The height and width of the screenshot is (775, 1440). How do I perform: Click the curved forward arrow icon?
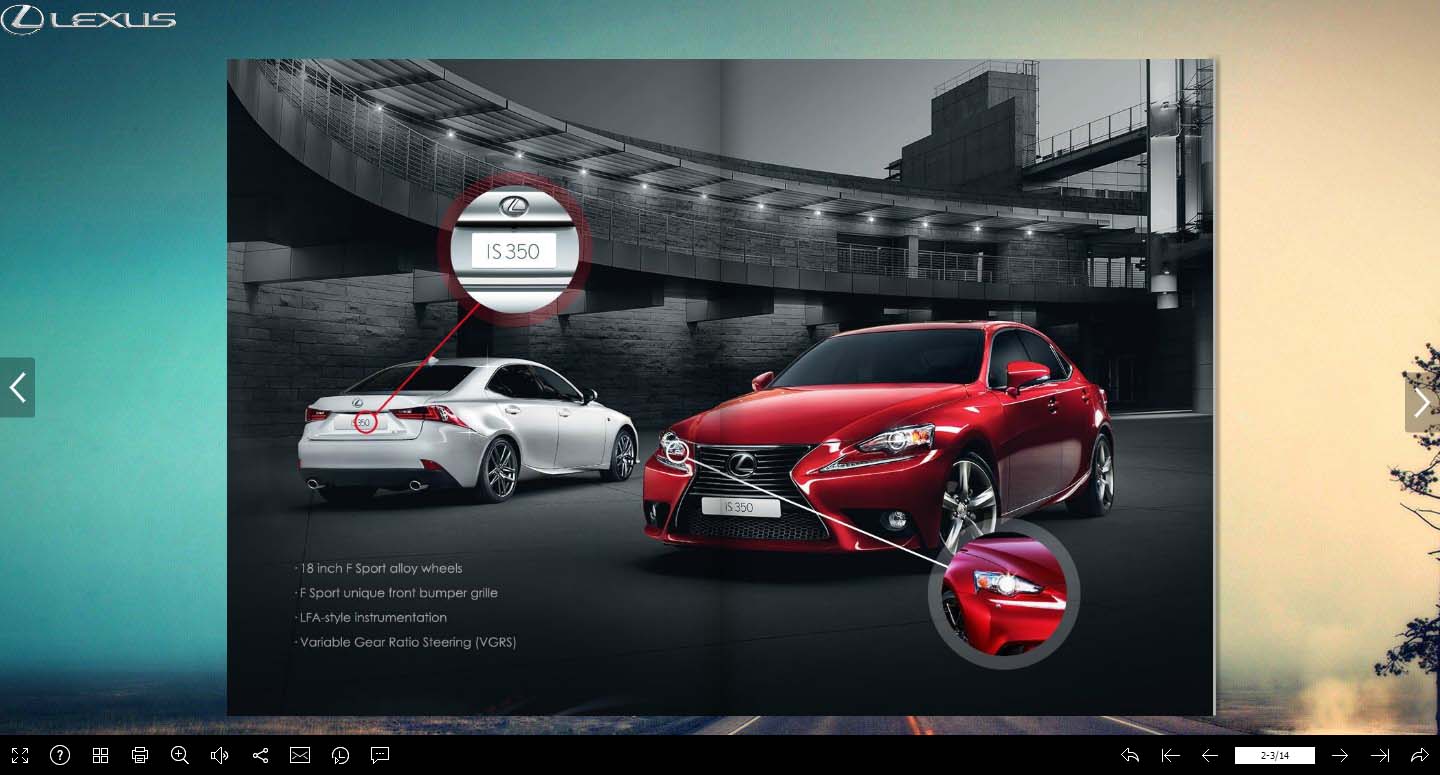point(1420,755)
